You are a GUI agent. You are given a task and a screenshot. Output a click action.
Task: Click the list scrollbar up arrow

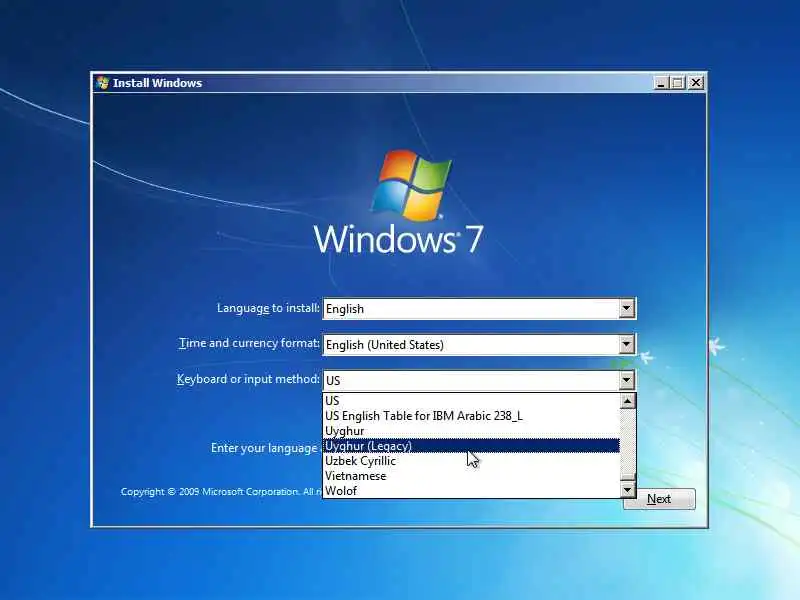coord(628,401)
